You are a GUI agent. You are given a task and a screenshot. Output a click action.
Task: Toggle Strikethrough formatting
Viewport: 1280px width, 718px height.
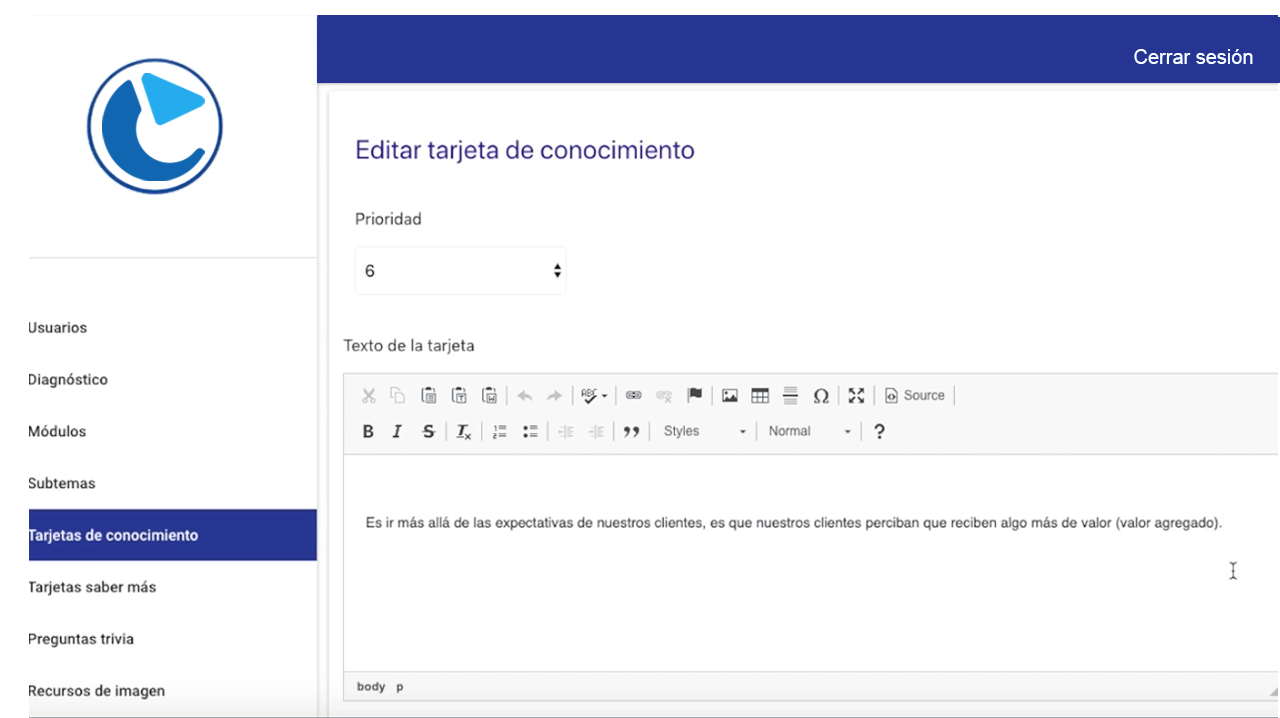coord(429,431)
